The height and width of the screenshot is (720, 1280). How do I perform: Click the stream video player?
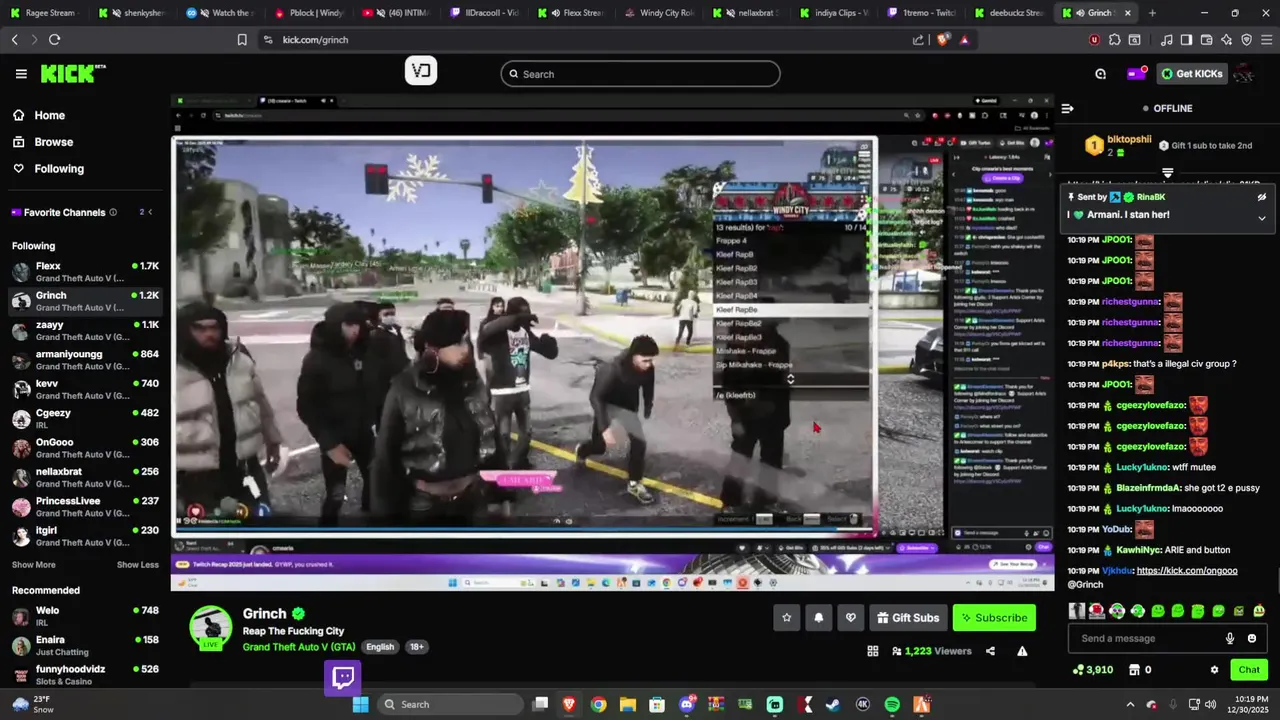point(612,343)
